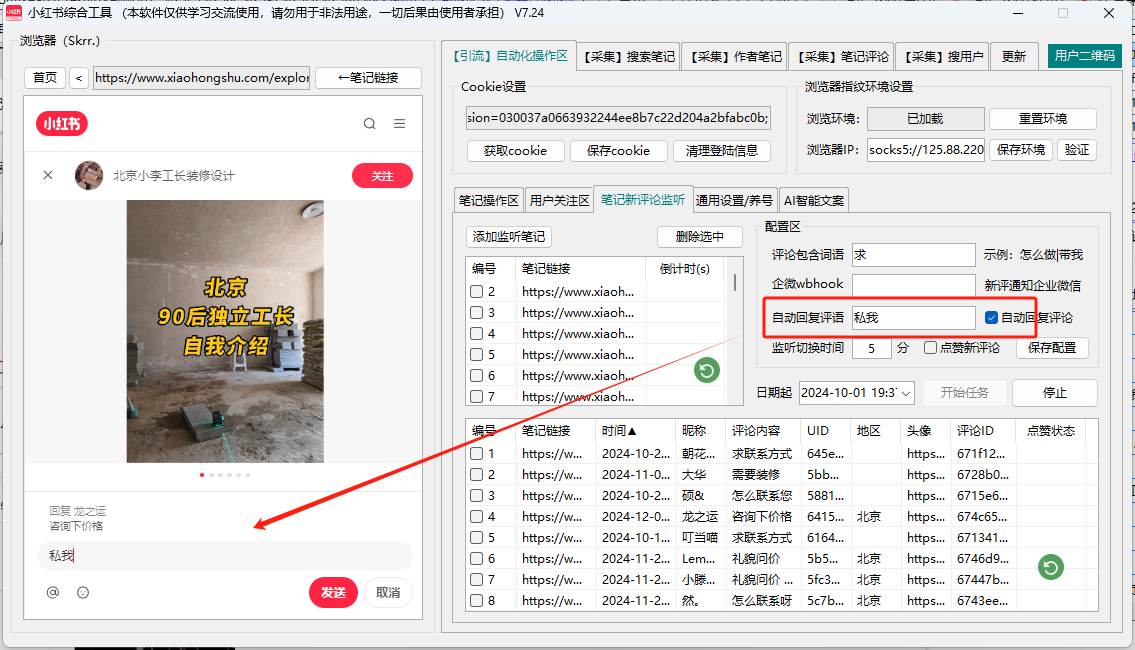
Task: Switch to the 【采集】搜索笔记 tab
Action: point(628,56)
